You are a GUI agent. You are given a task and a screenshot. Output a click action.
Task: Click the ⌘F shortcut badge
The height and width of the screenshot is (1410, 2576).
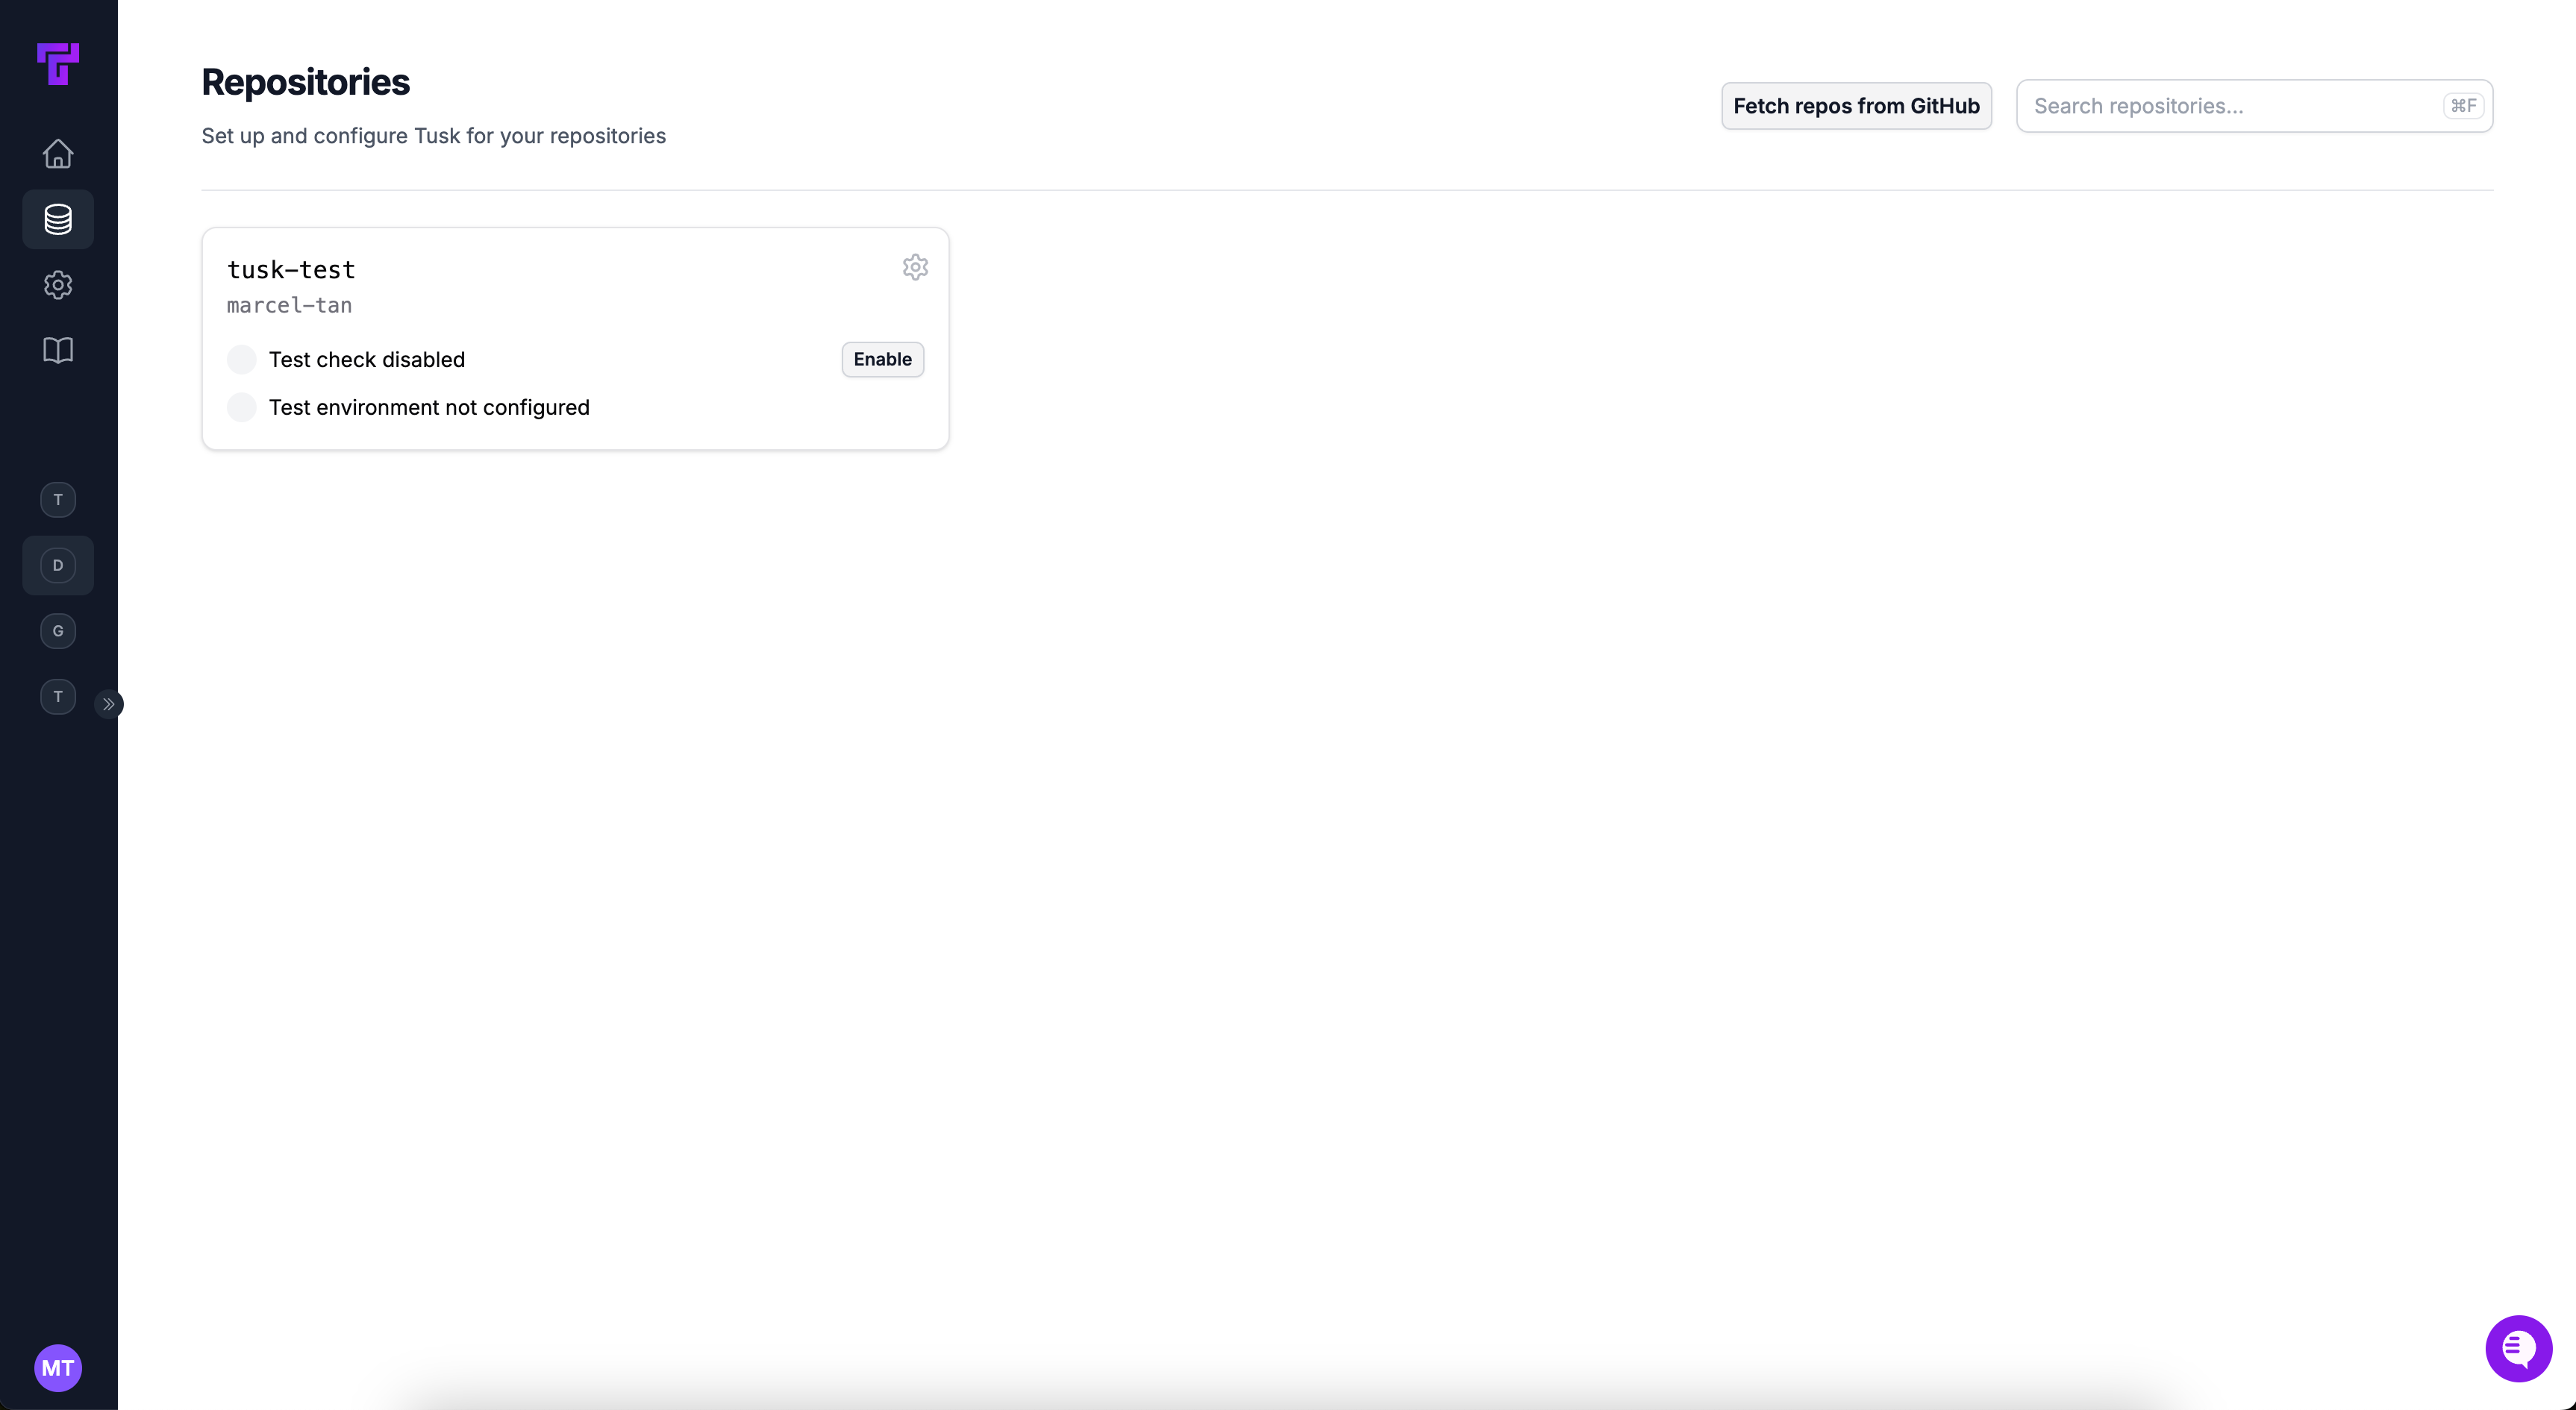[x=2463, y=106]
